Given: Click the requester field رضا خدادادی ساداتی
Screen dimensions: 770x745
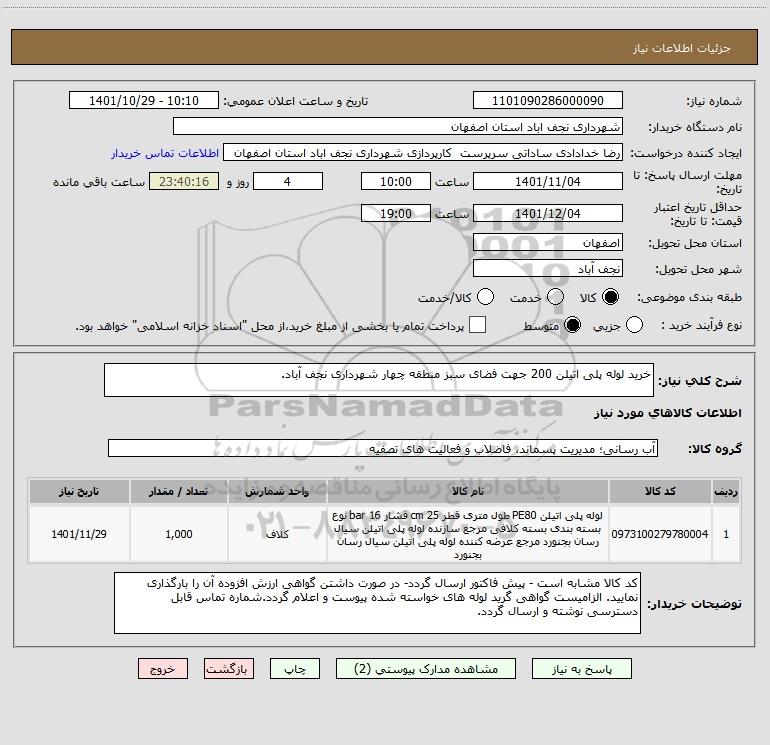Looking at the screenshot, I should click(x=423, y=153).
